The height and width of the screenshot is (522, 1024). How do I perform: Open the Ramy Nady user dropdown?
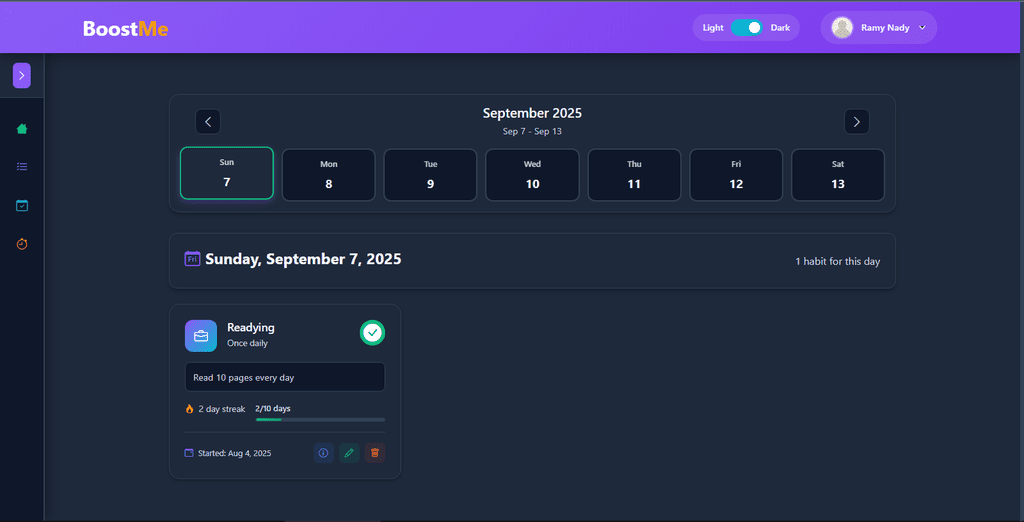(x=878, y=27)
